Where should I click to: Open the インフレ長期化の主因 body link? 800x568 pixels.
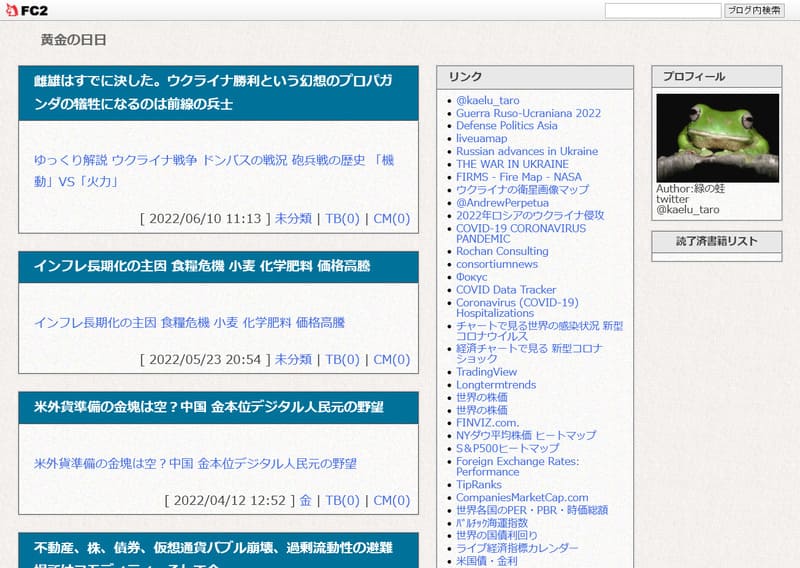[x=189, y=323]
